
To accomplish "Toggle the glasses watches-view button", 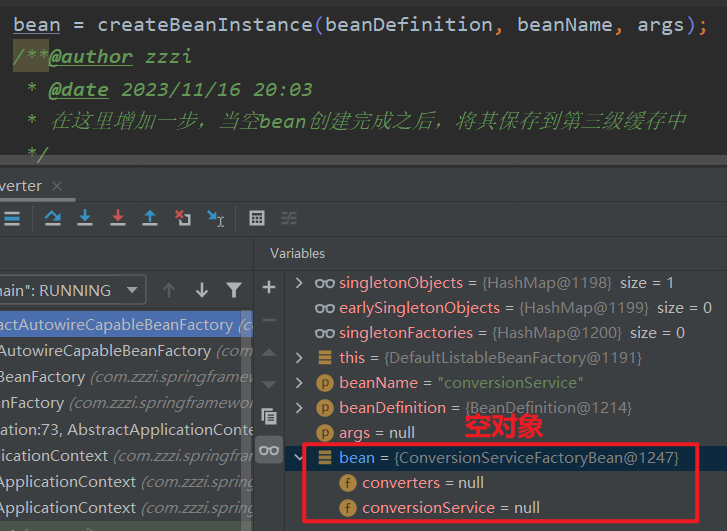I will click(268, 450).
